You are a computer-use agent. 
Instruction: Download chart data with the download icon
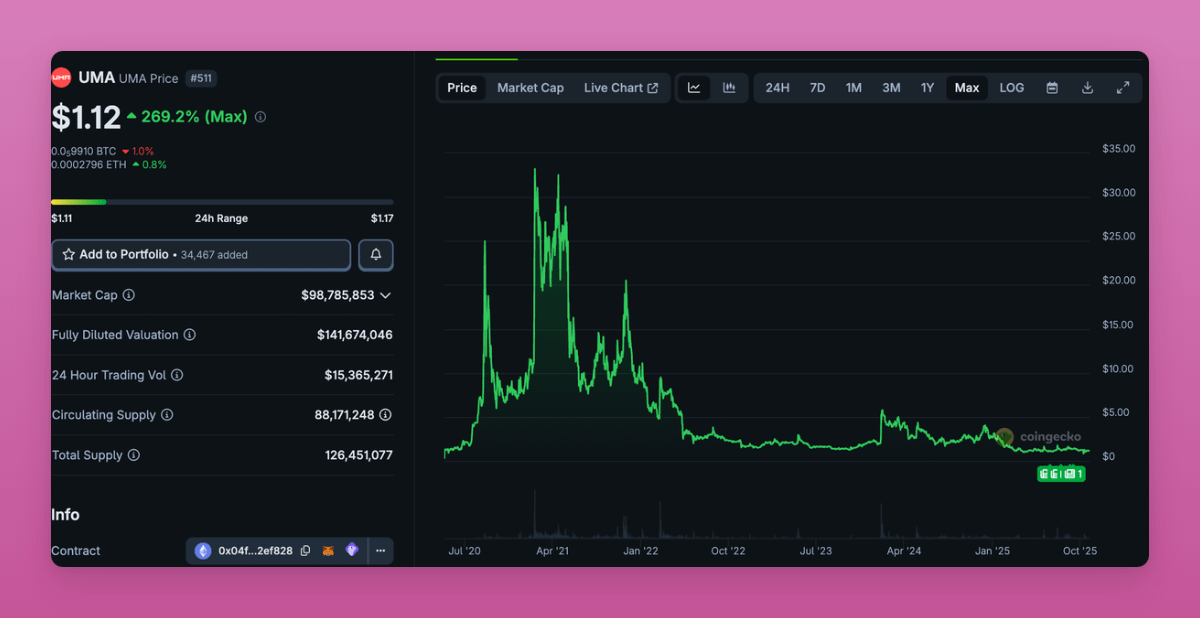[1087, 88]
